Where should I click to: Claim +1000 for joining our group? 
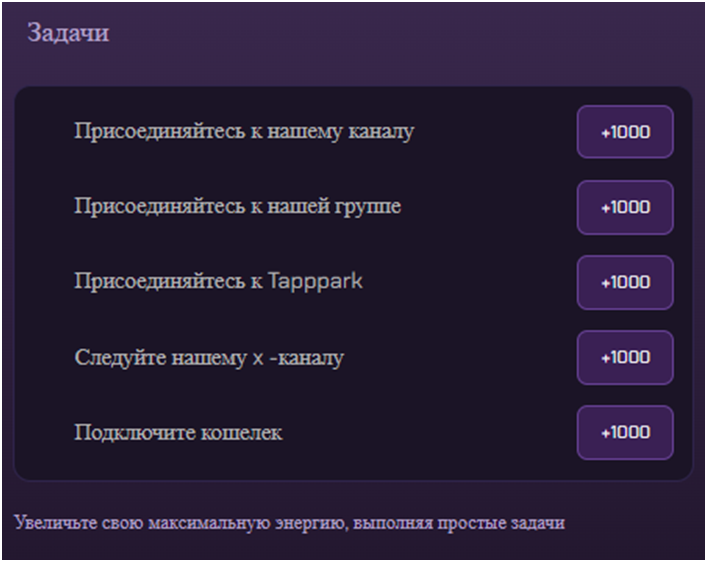tap(625, 207)
